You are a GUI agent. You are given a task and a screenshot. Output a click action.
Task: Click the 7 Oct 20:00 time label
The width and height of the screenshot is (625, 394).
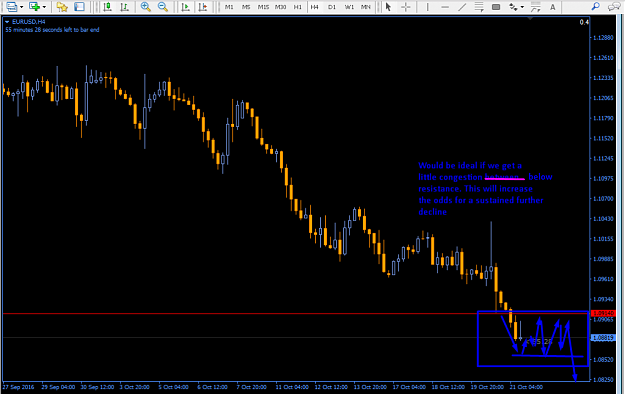click(252, 387)
